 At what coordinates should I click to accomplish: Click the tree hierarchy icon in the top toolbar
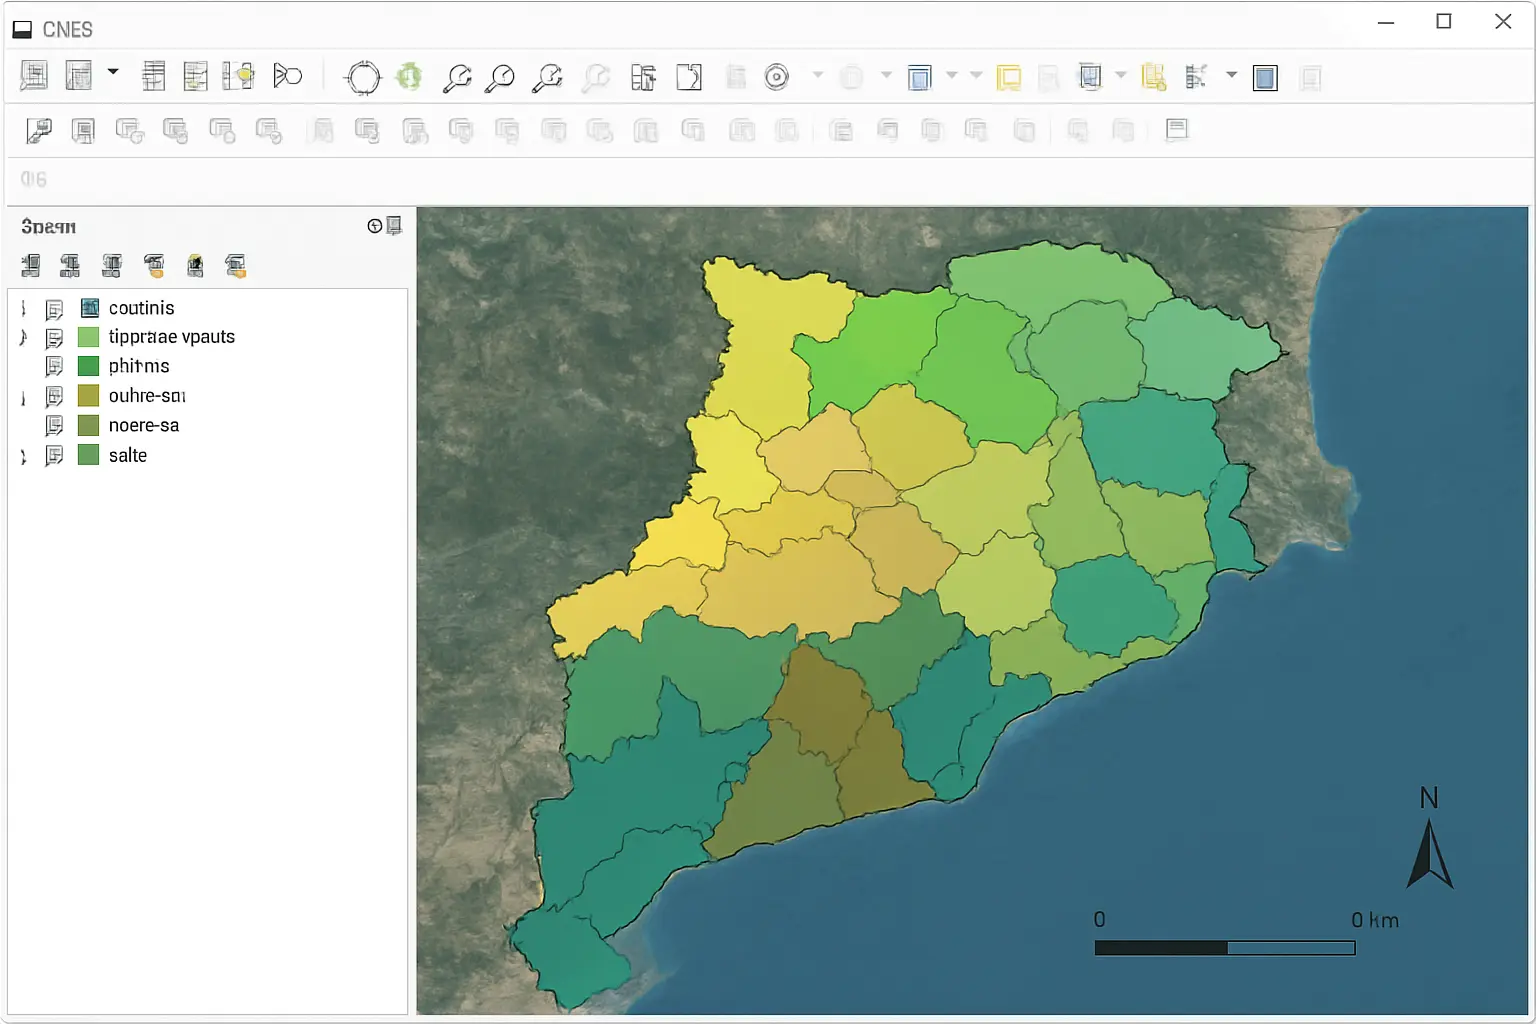pyautogui.click(x=1196, y=77)
